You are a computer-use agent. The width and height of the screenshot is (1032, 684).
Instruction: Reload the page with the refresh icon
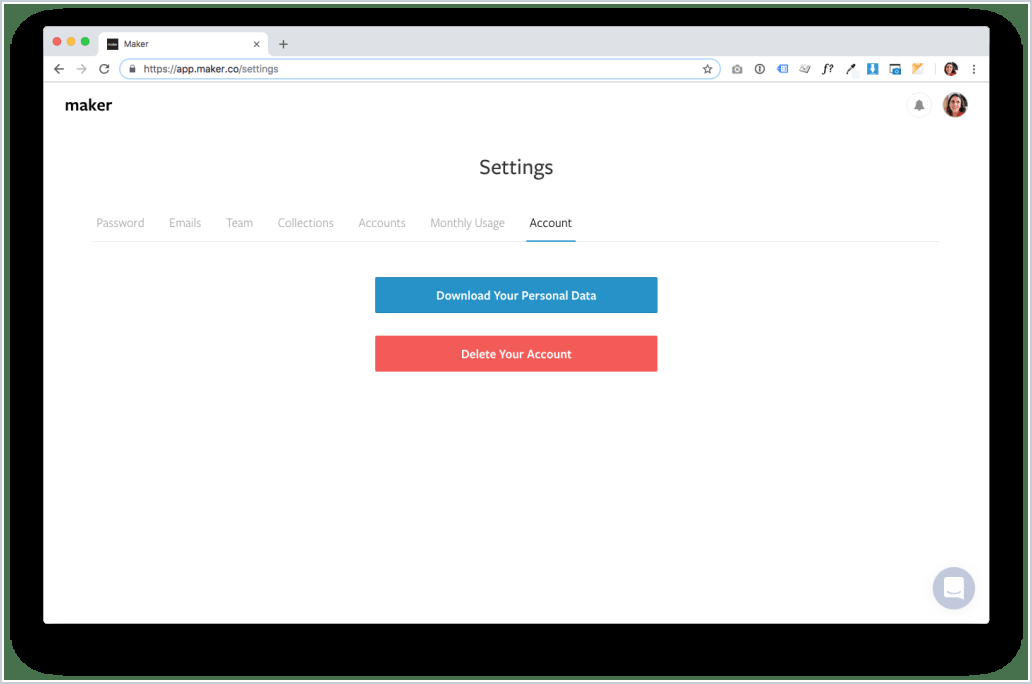click(104, 69)
